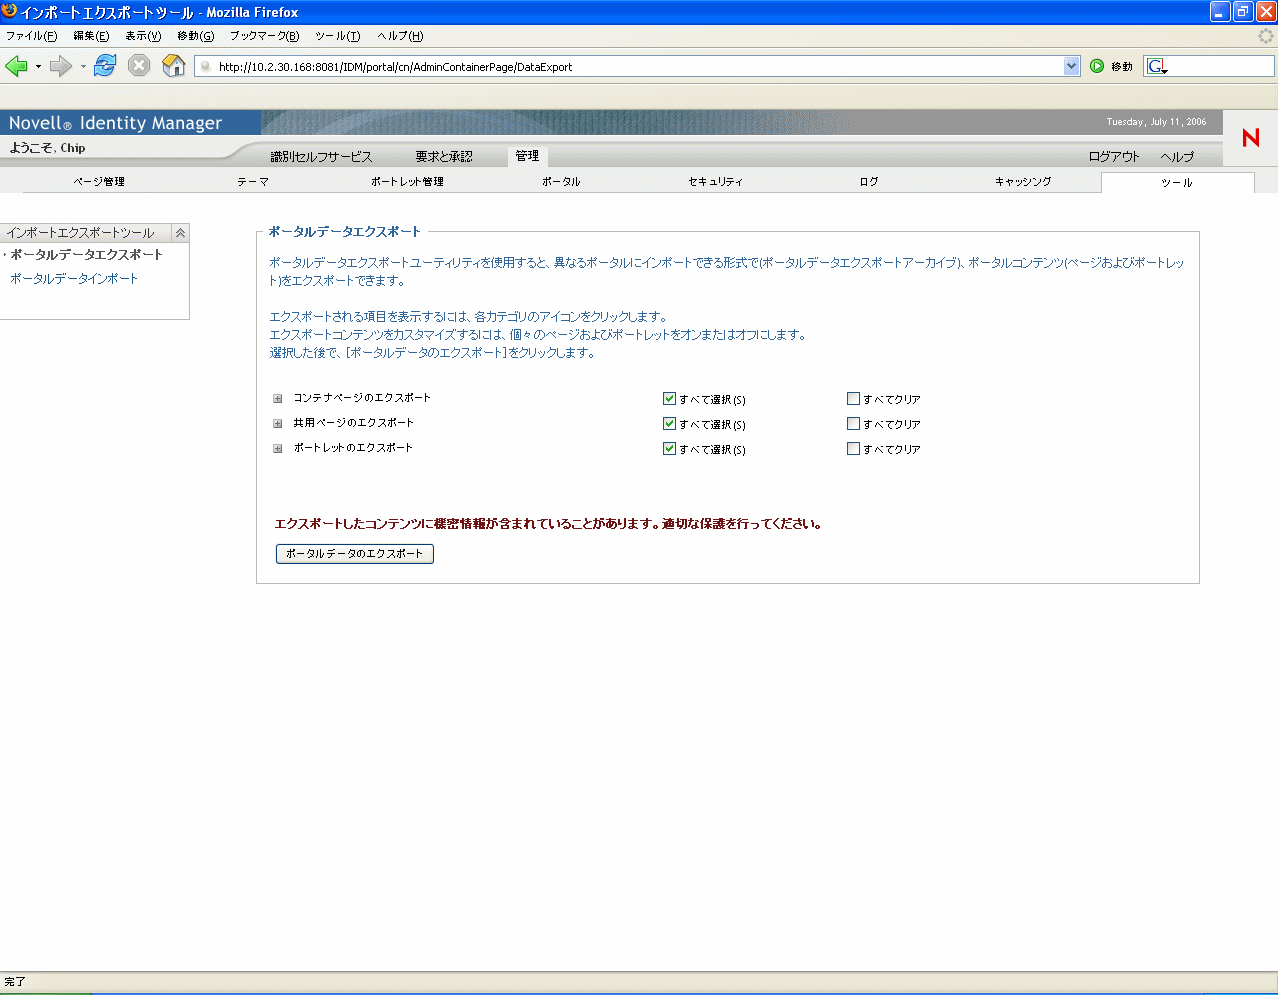Open the ツール(T) menu
Image resolution: width=1278 pixels, height=995 pixels.
pyautogui.click(x=337, y=36)
